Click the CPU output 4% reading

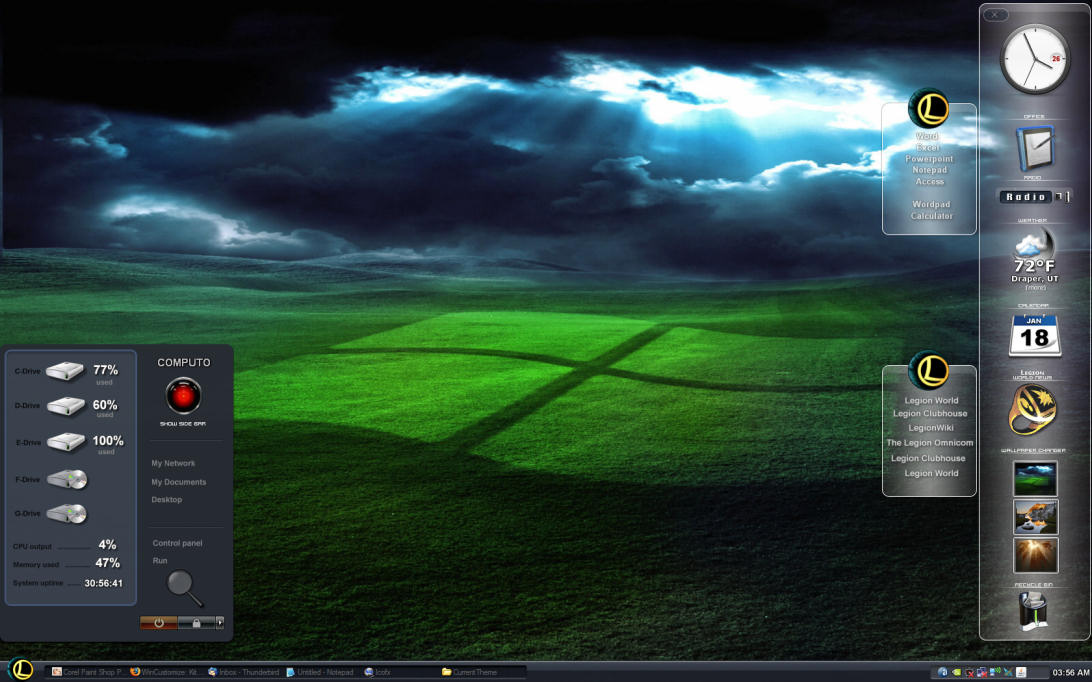tap(107, 545)
